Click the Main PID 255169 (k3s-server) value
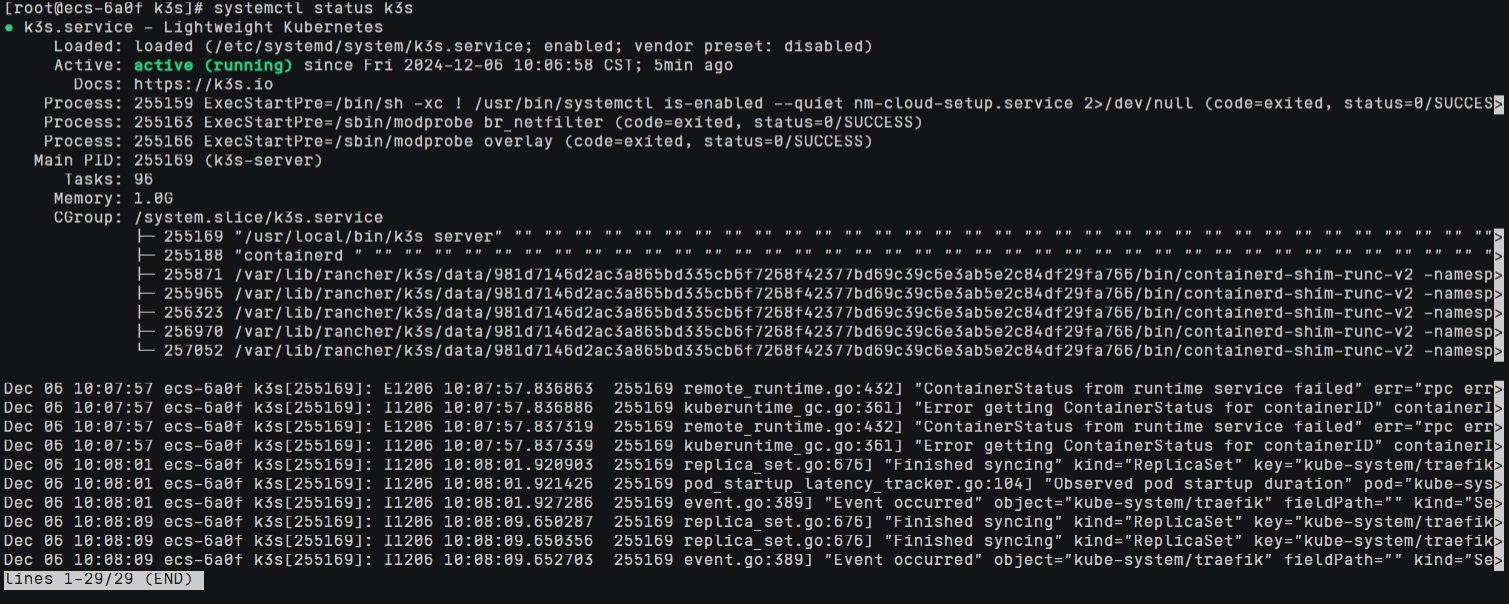The height and width of the screenshot is (604, 1509). pos(228,161)
